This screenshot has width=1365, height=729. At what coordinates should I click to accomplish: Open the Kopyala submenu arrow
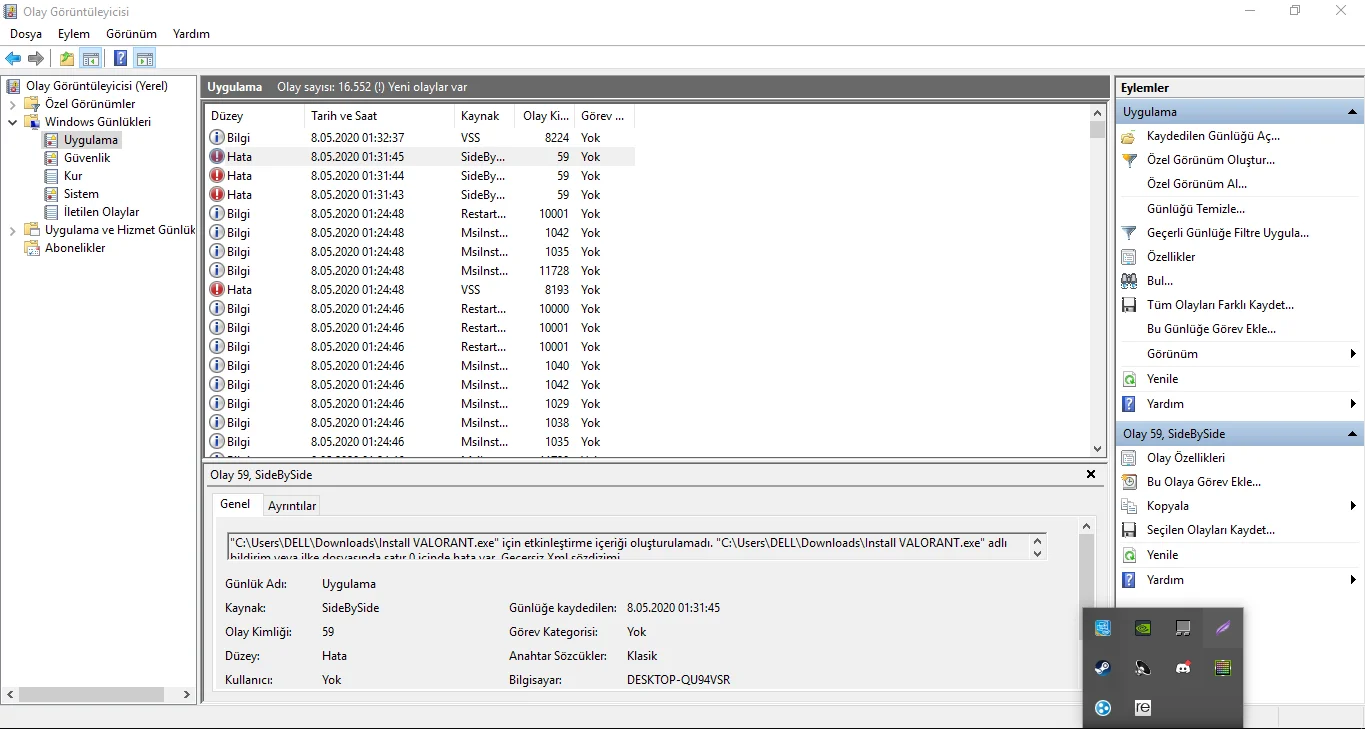1353,506
